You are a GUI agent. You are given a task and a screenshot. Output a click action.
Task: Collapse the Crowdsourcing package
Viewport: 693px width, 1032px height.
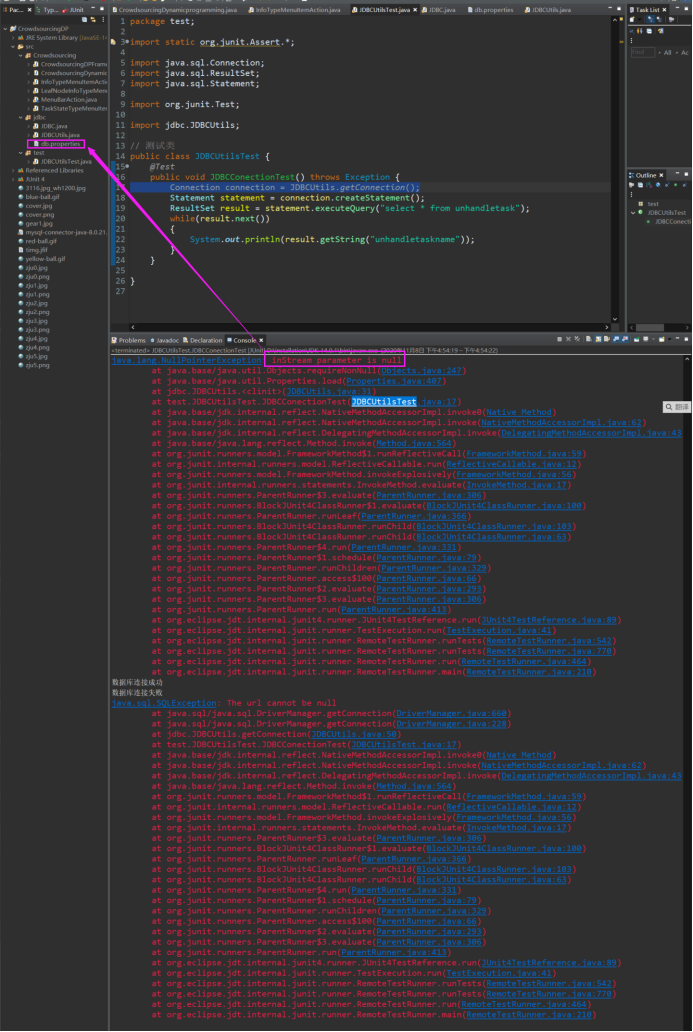pos(20,55)
